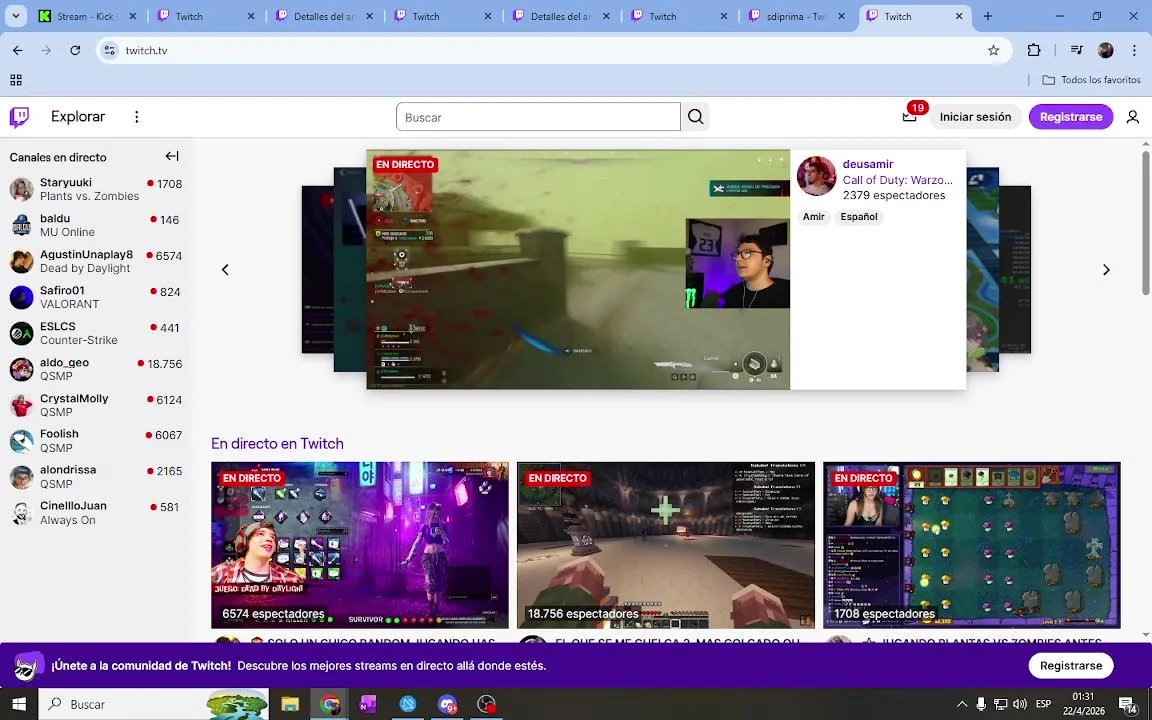1152x720 pixels.
Task: Show previous stream in the carousel
Action: [x=226, y=270]
